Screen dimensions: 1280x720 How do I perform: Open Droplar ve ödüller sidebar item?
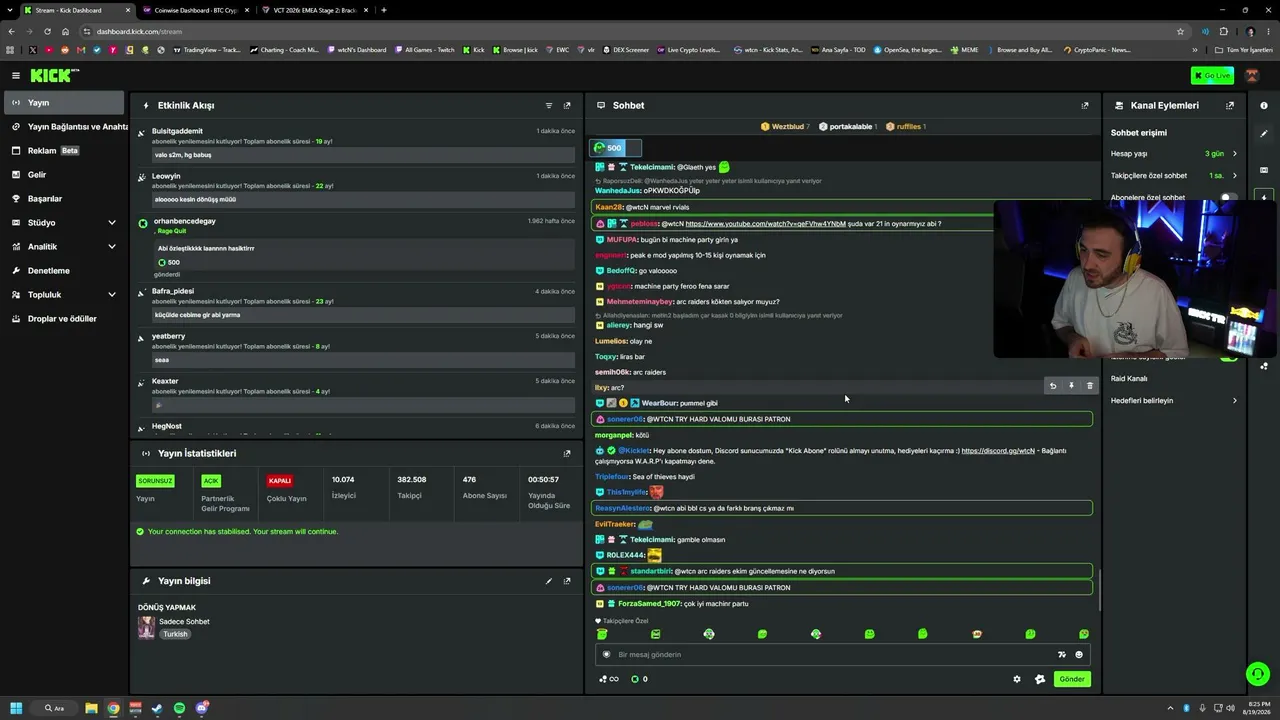click(62, 318)
